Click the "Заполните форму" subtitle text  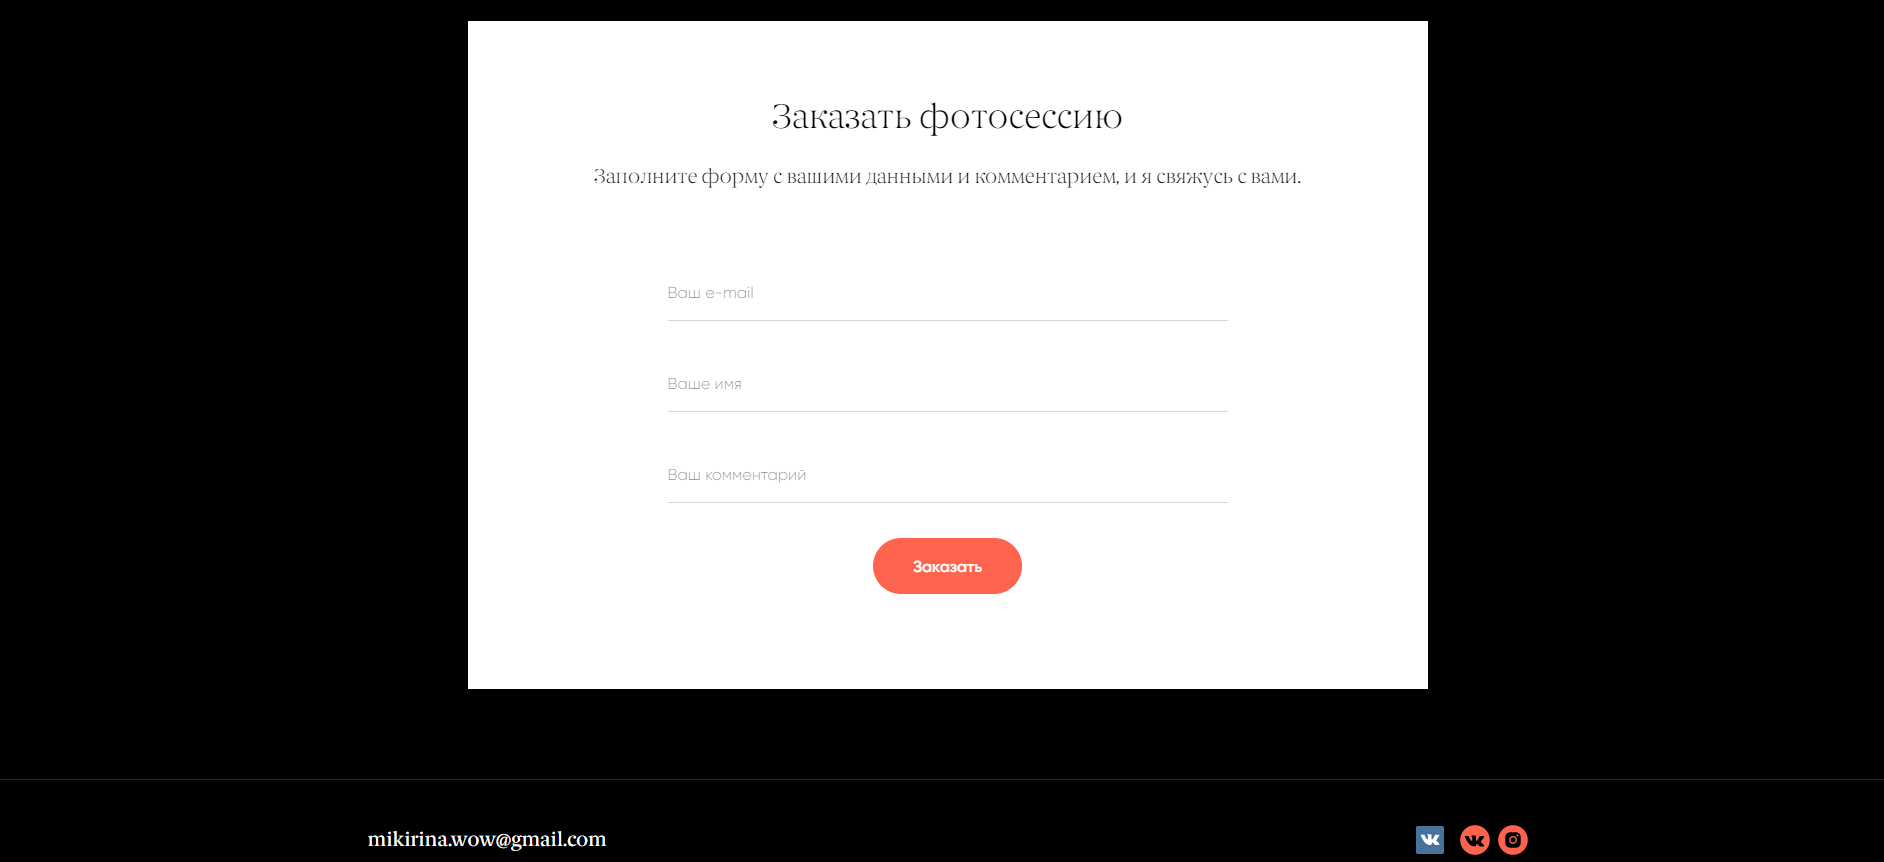click(681, 177)
